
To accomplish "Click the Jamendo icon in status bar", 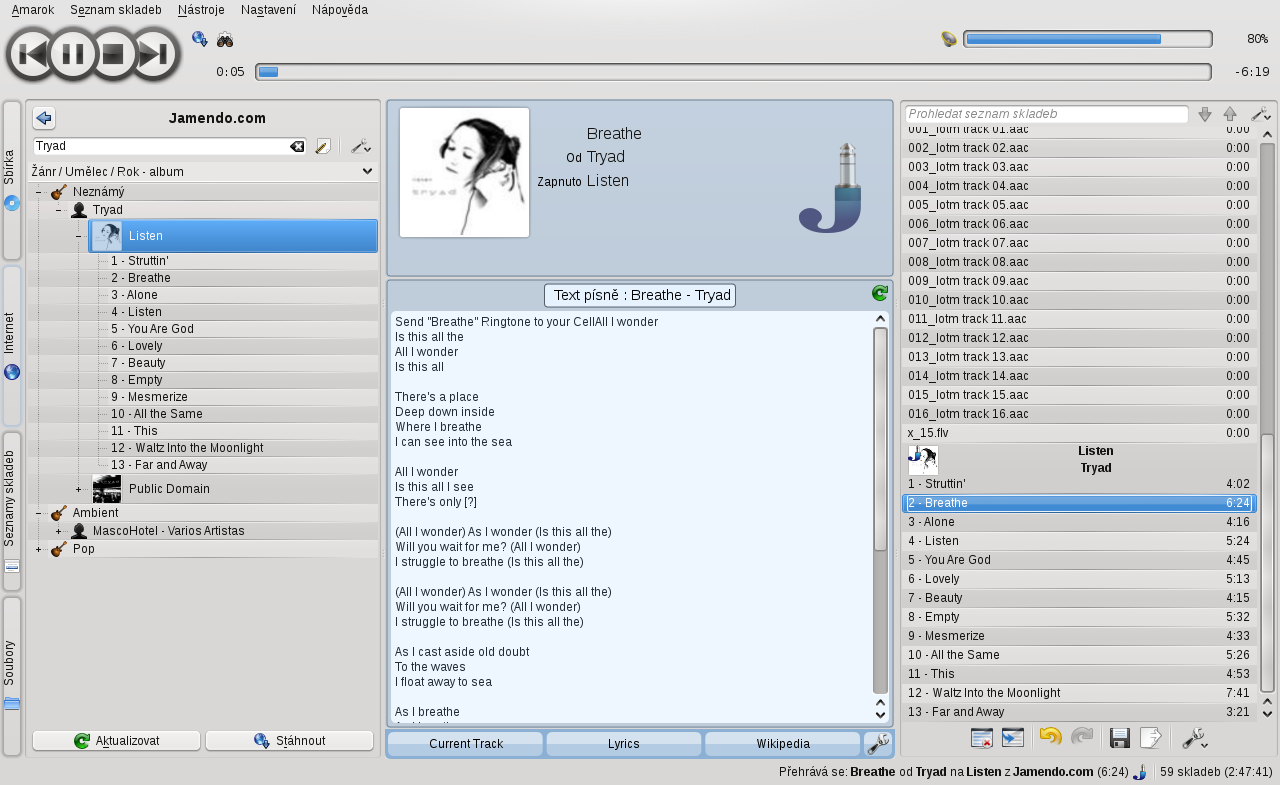I will pos(1140,772).
